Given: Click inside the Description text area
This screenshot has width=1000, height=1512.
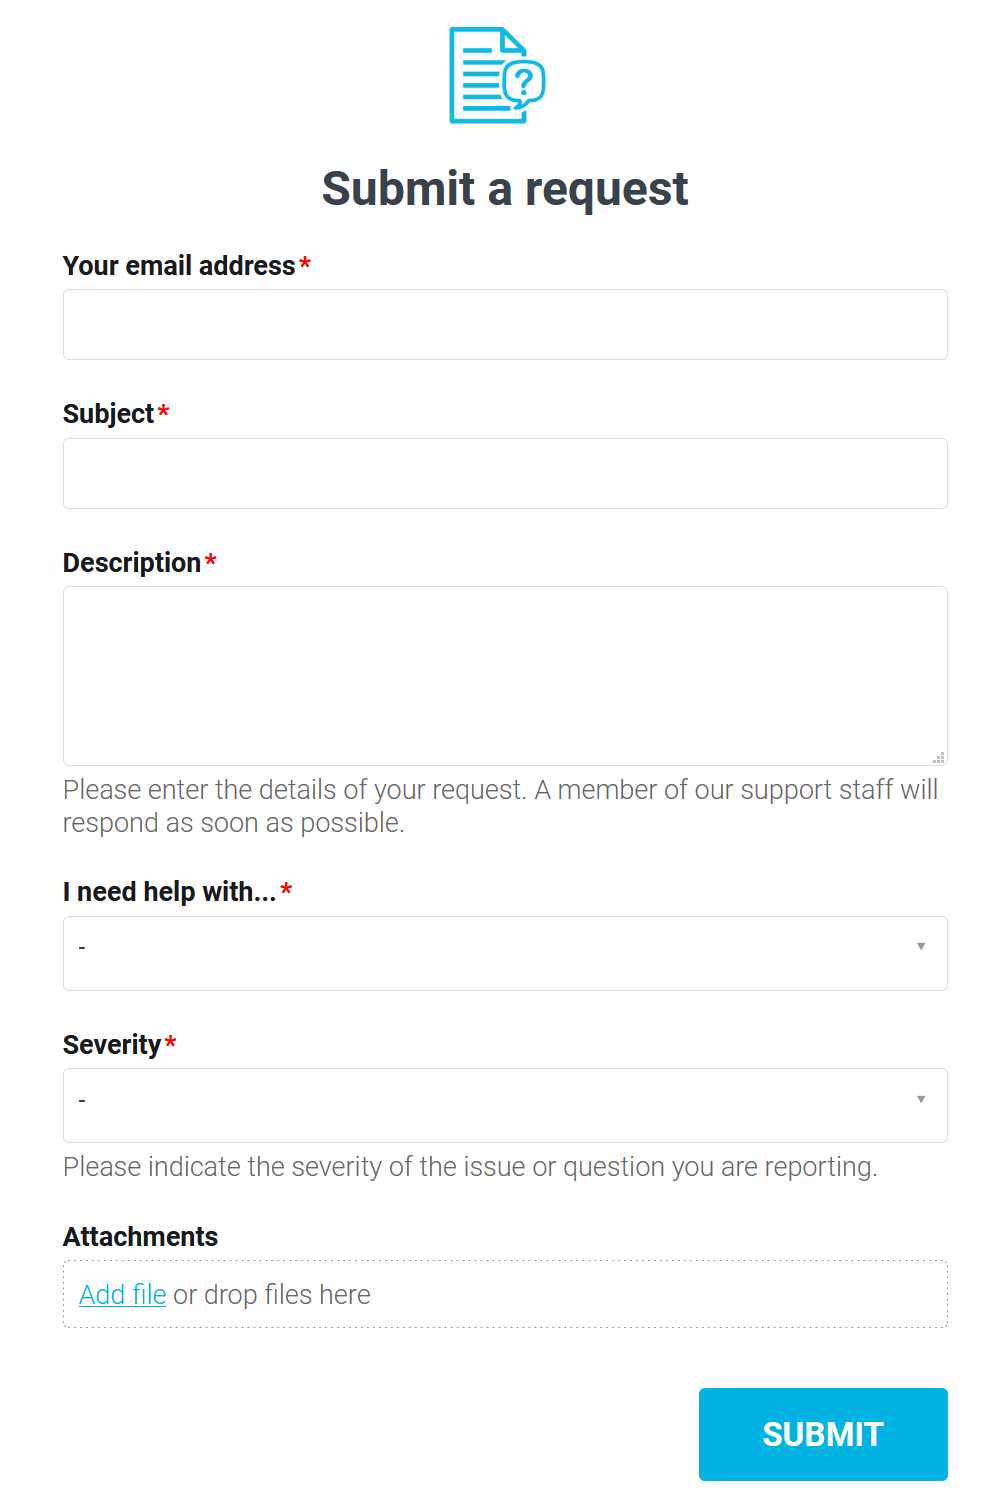Looking at the screenshot, I should click(x=504, y=675).
